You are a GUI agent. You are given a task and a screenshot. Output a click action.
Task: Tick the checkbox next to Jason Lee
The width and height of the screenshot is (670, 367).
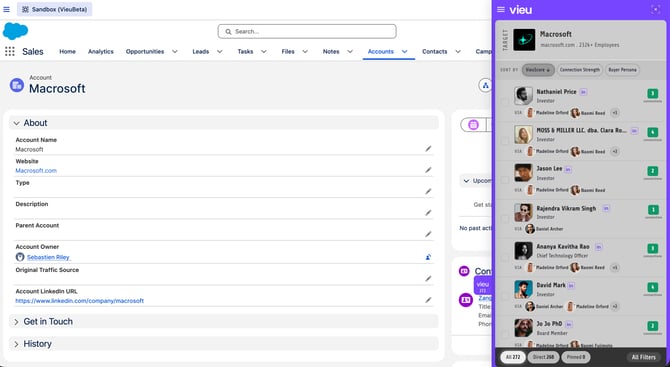click(505, 179)
